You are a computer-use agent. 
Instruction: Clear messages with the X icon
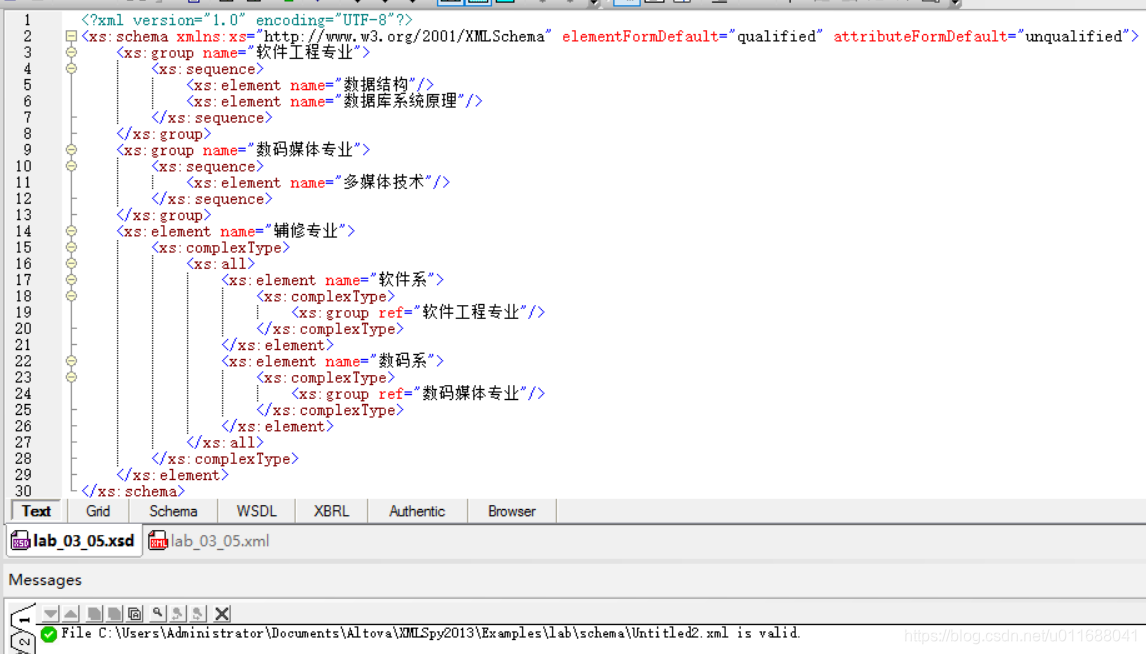click(222, 614)
